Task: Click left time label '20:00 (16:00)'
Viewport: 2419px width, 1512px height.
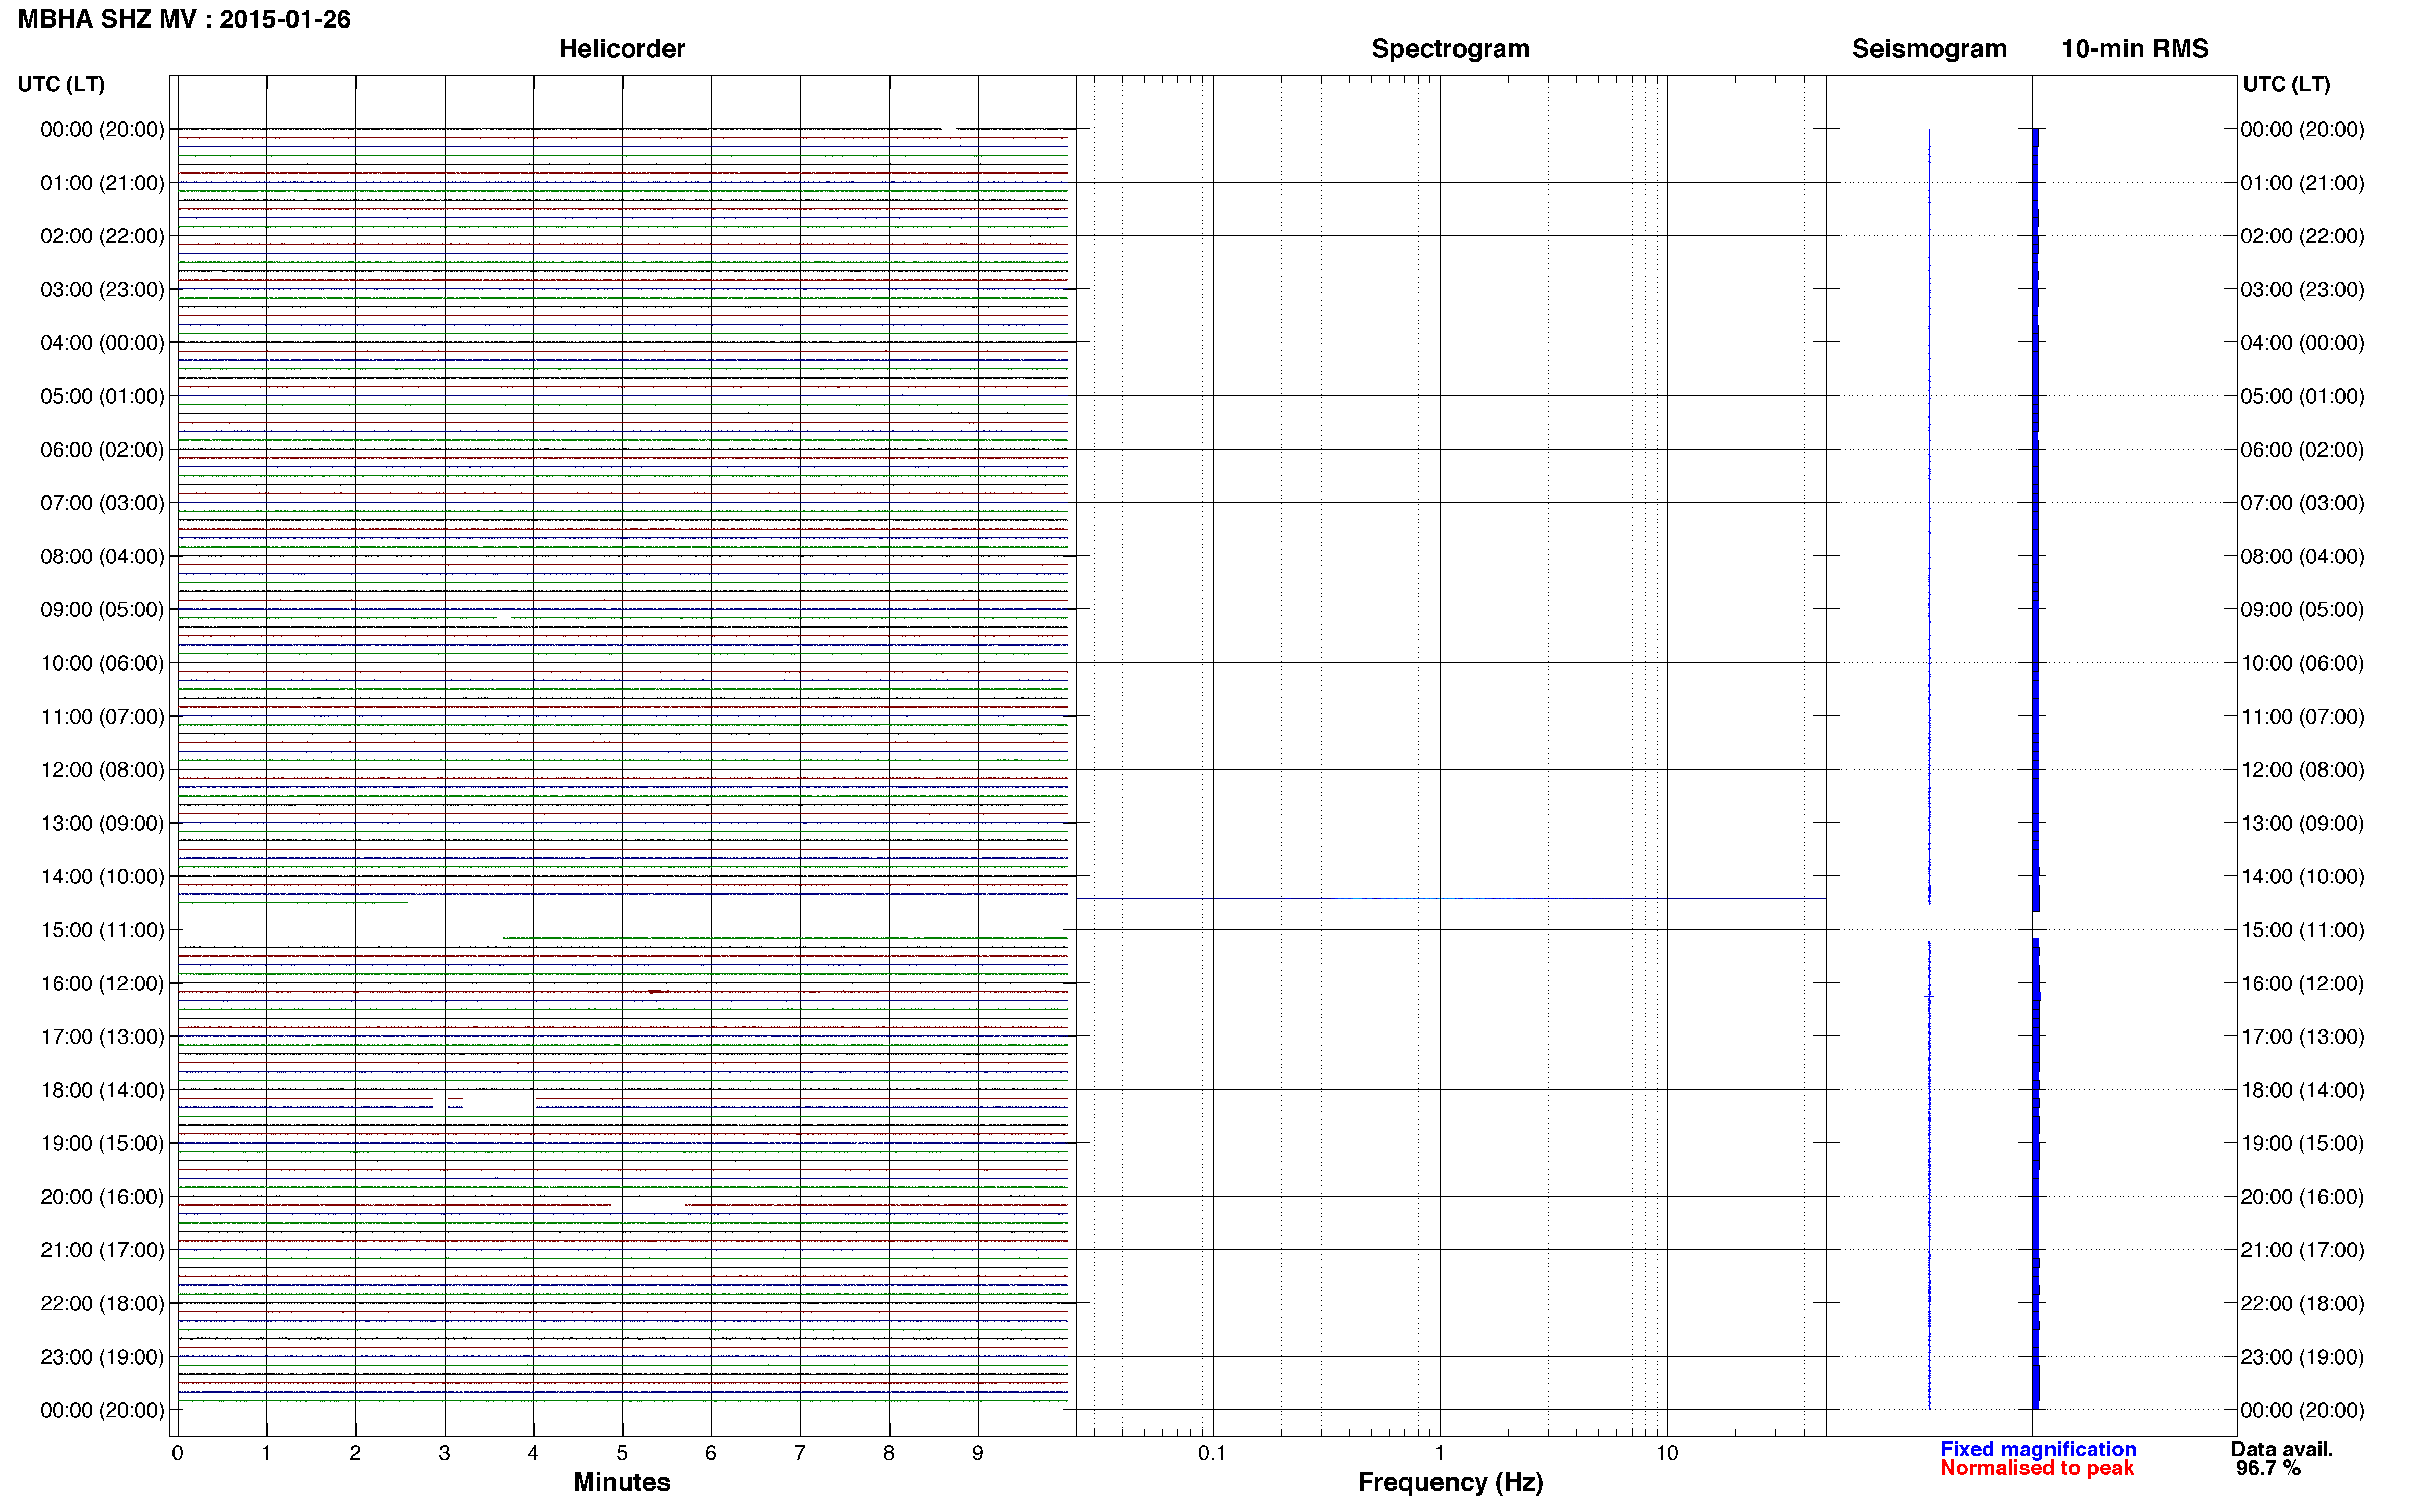Action: point(102,1196)
